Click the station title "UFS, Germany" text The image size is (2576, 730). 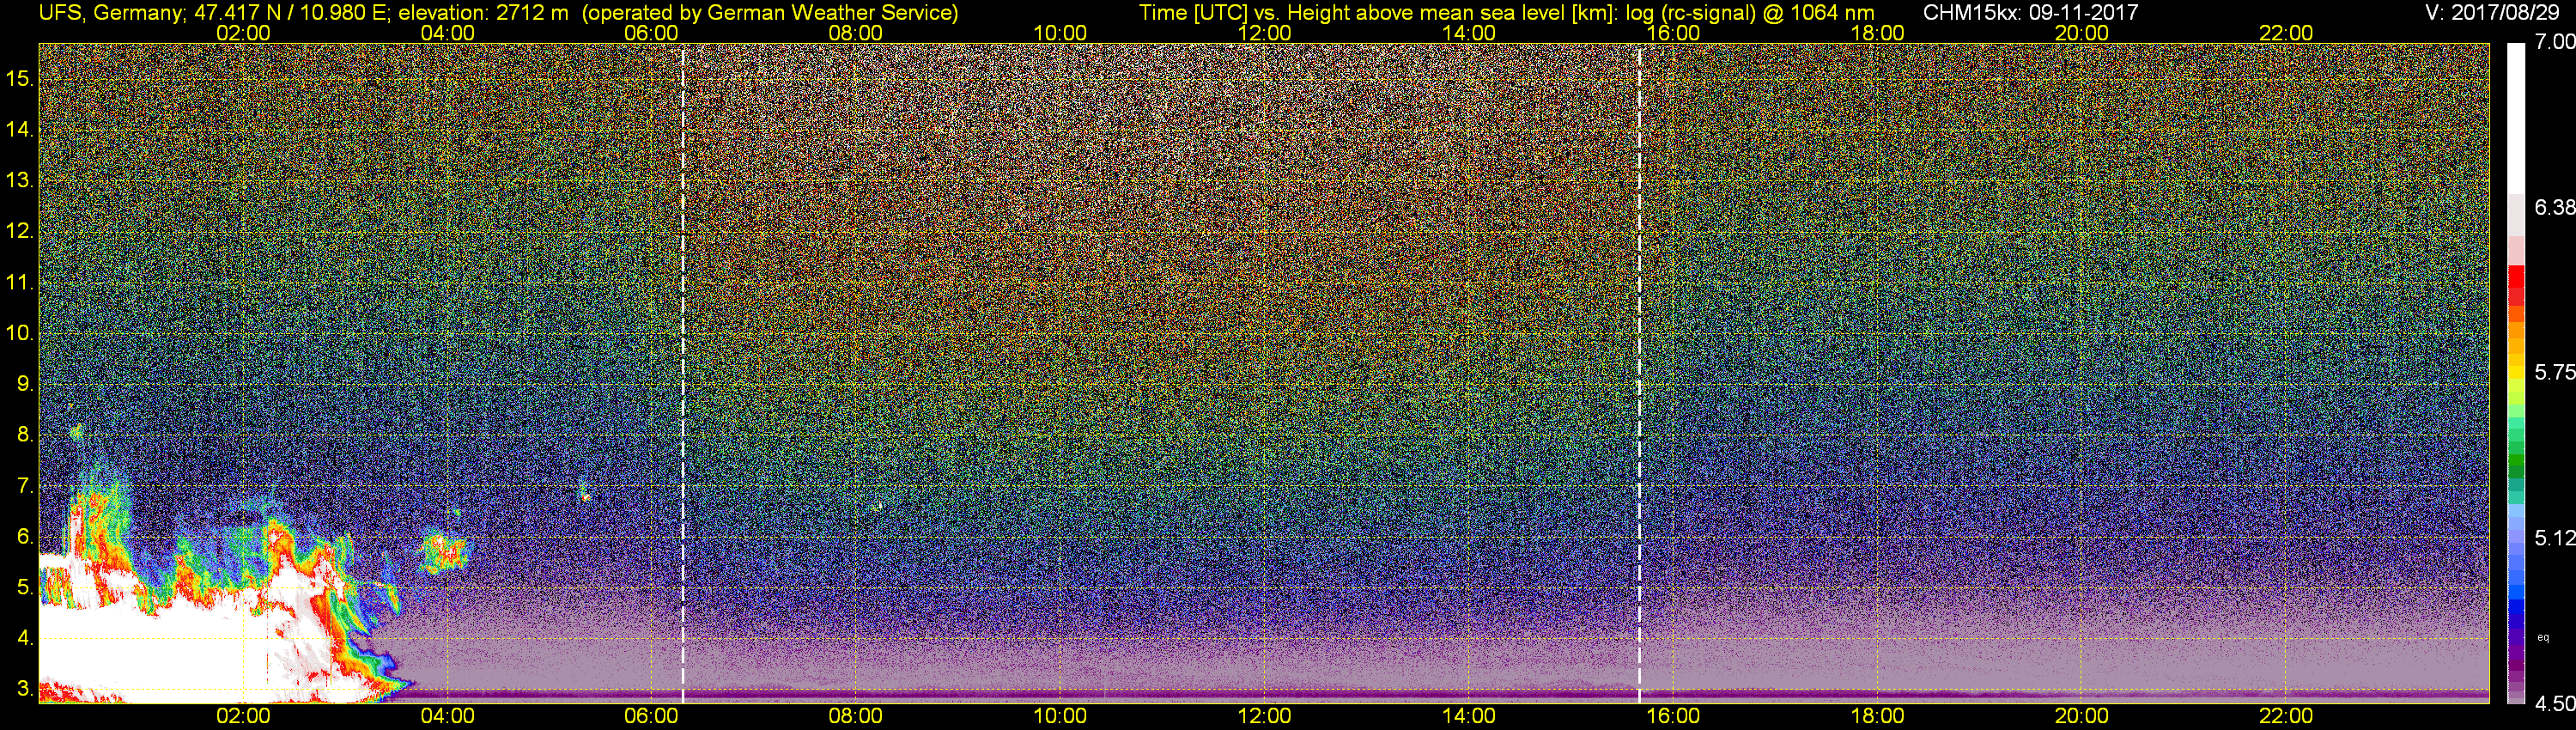coord(110,12)
